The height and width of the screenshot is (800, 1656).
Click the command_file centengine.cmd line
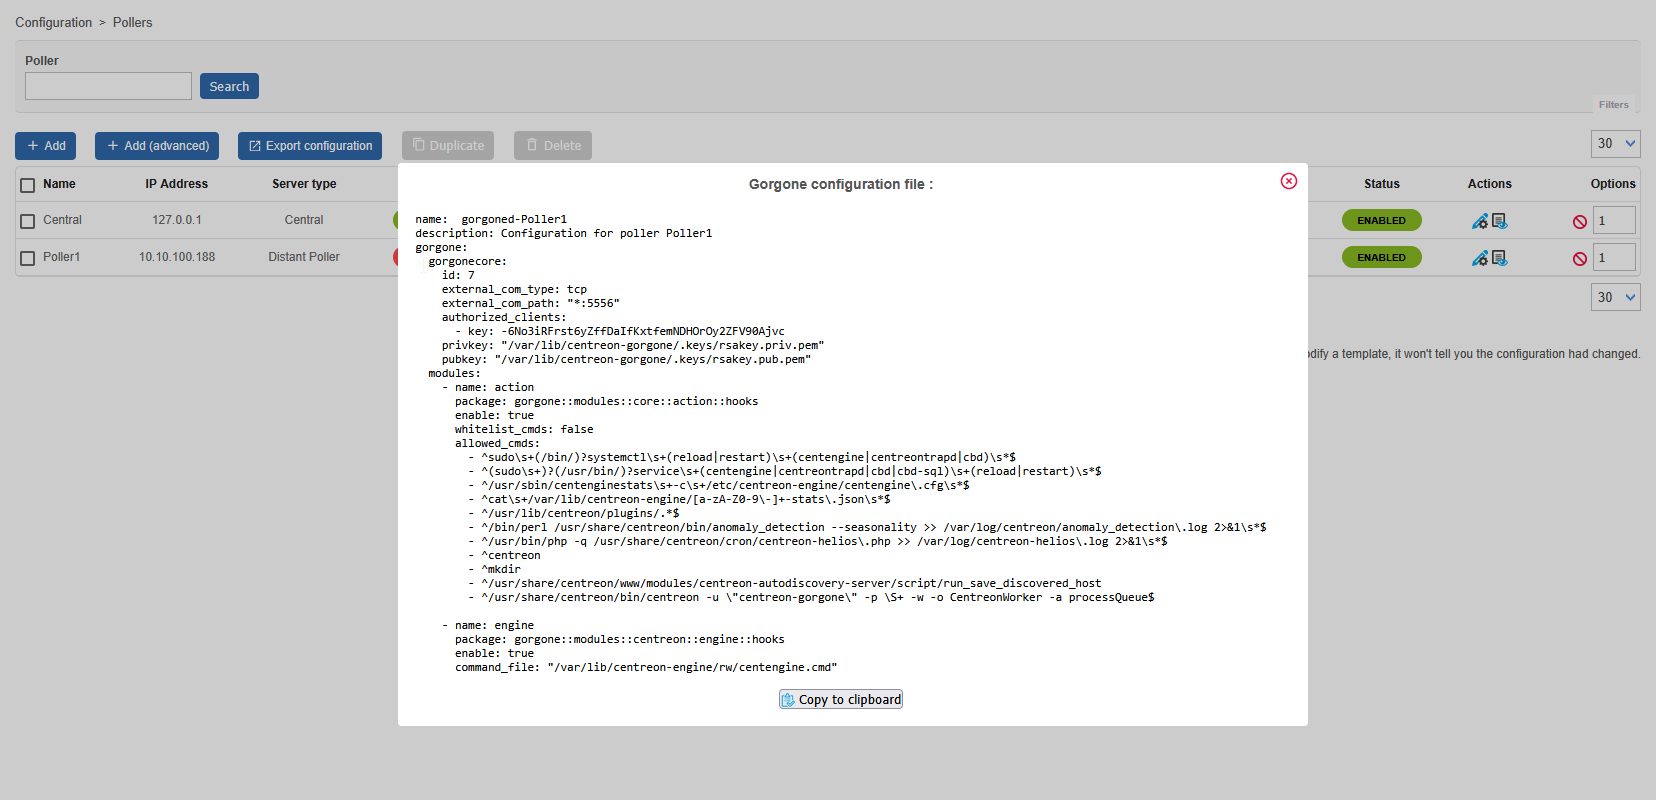646,667
